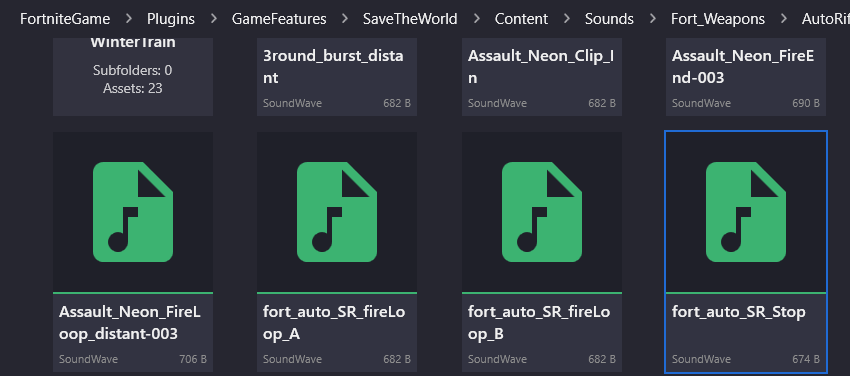850x376 pixels.
Task: Open the Assault_Neon_FireLoop_distant-003 sound icon
Action: click(x=133, y=212)
